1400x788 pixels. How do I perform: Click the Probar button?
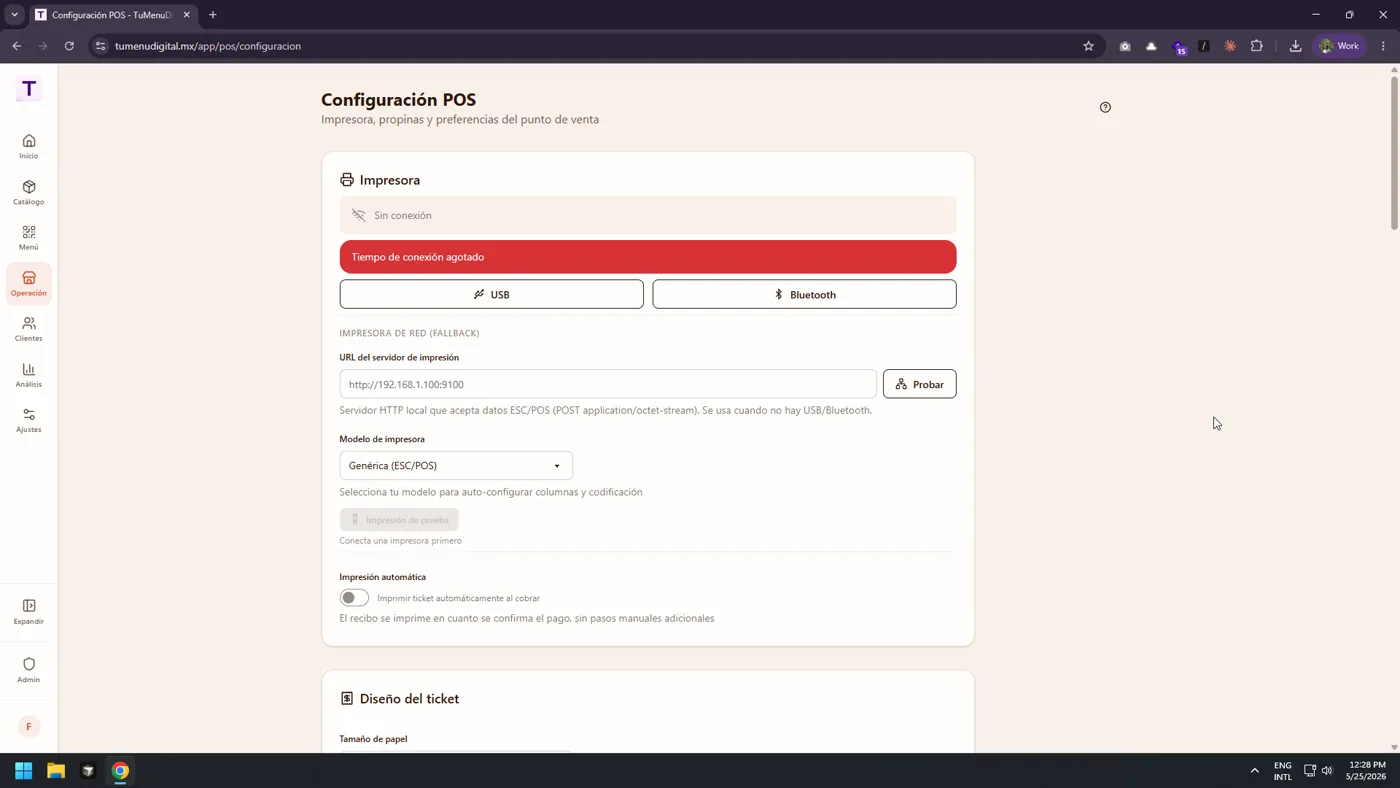pos(919,384)
